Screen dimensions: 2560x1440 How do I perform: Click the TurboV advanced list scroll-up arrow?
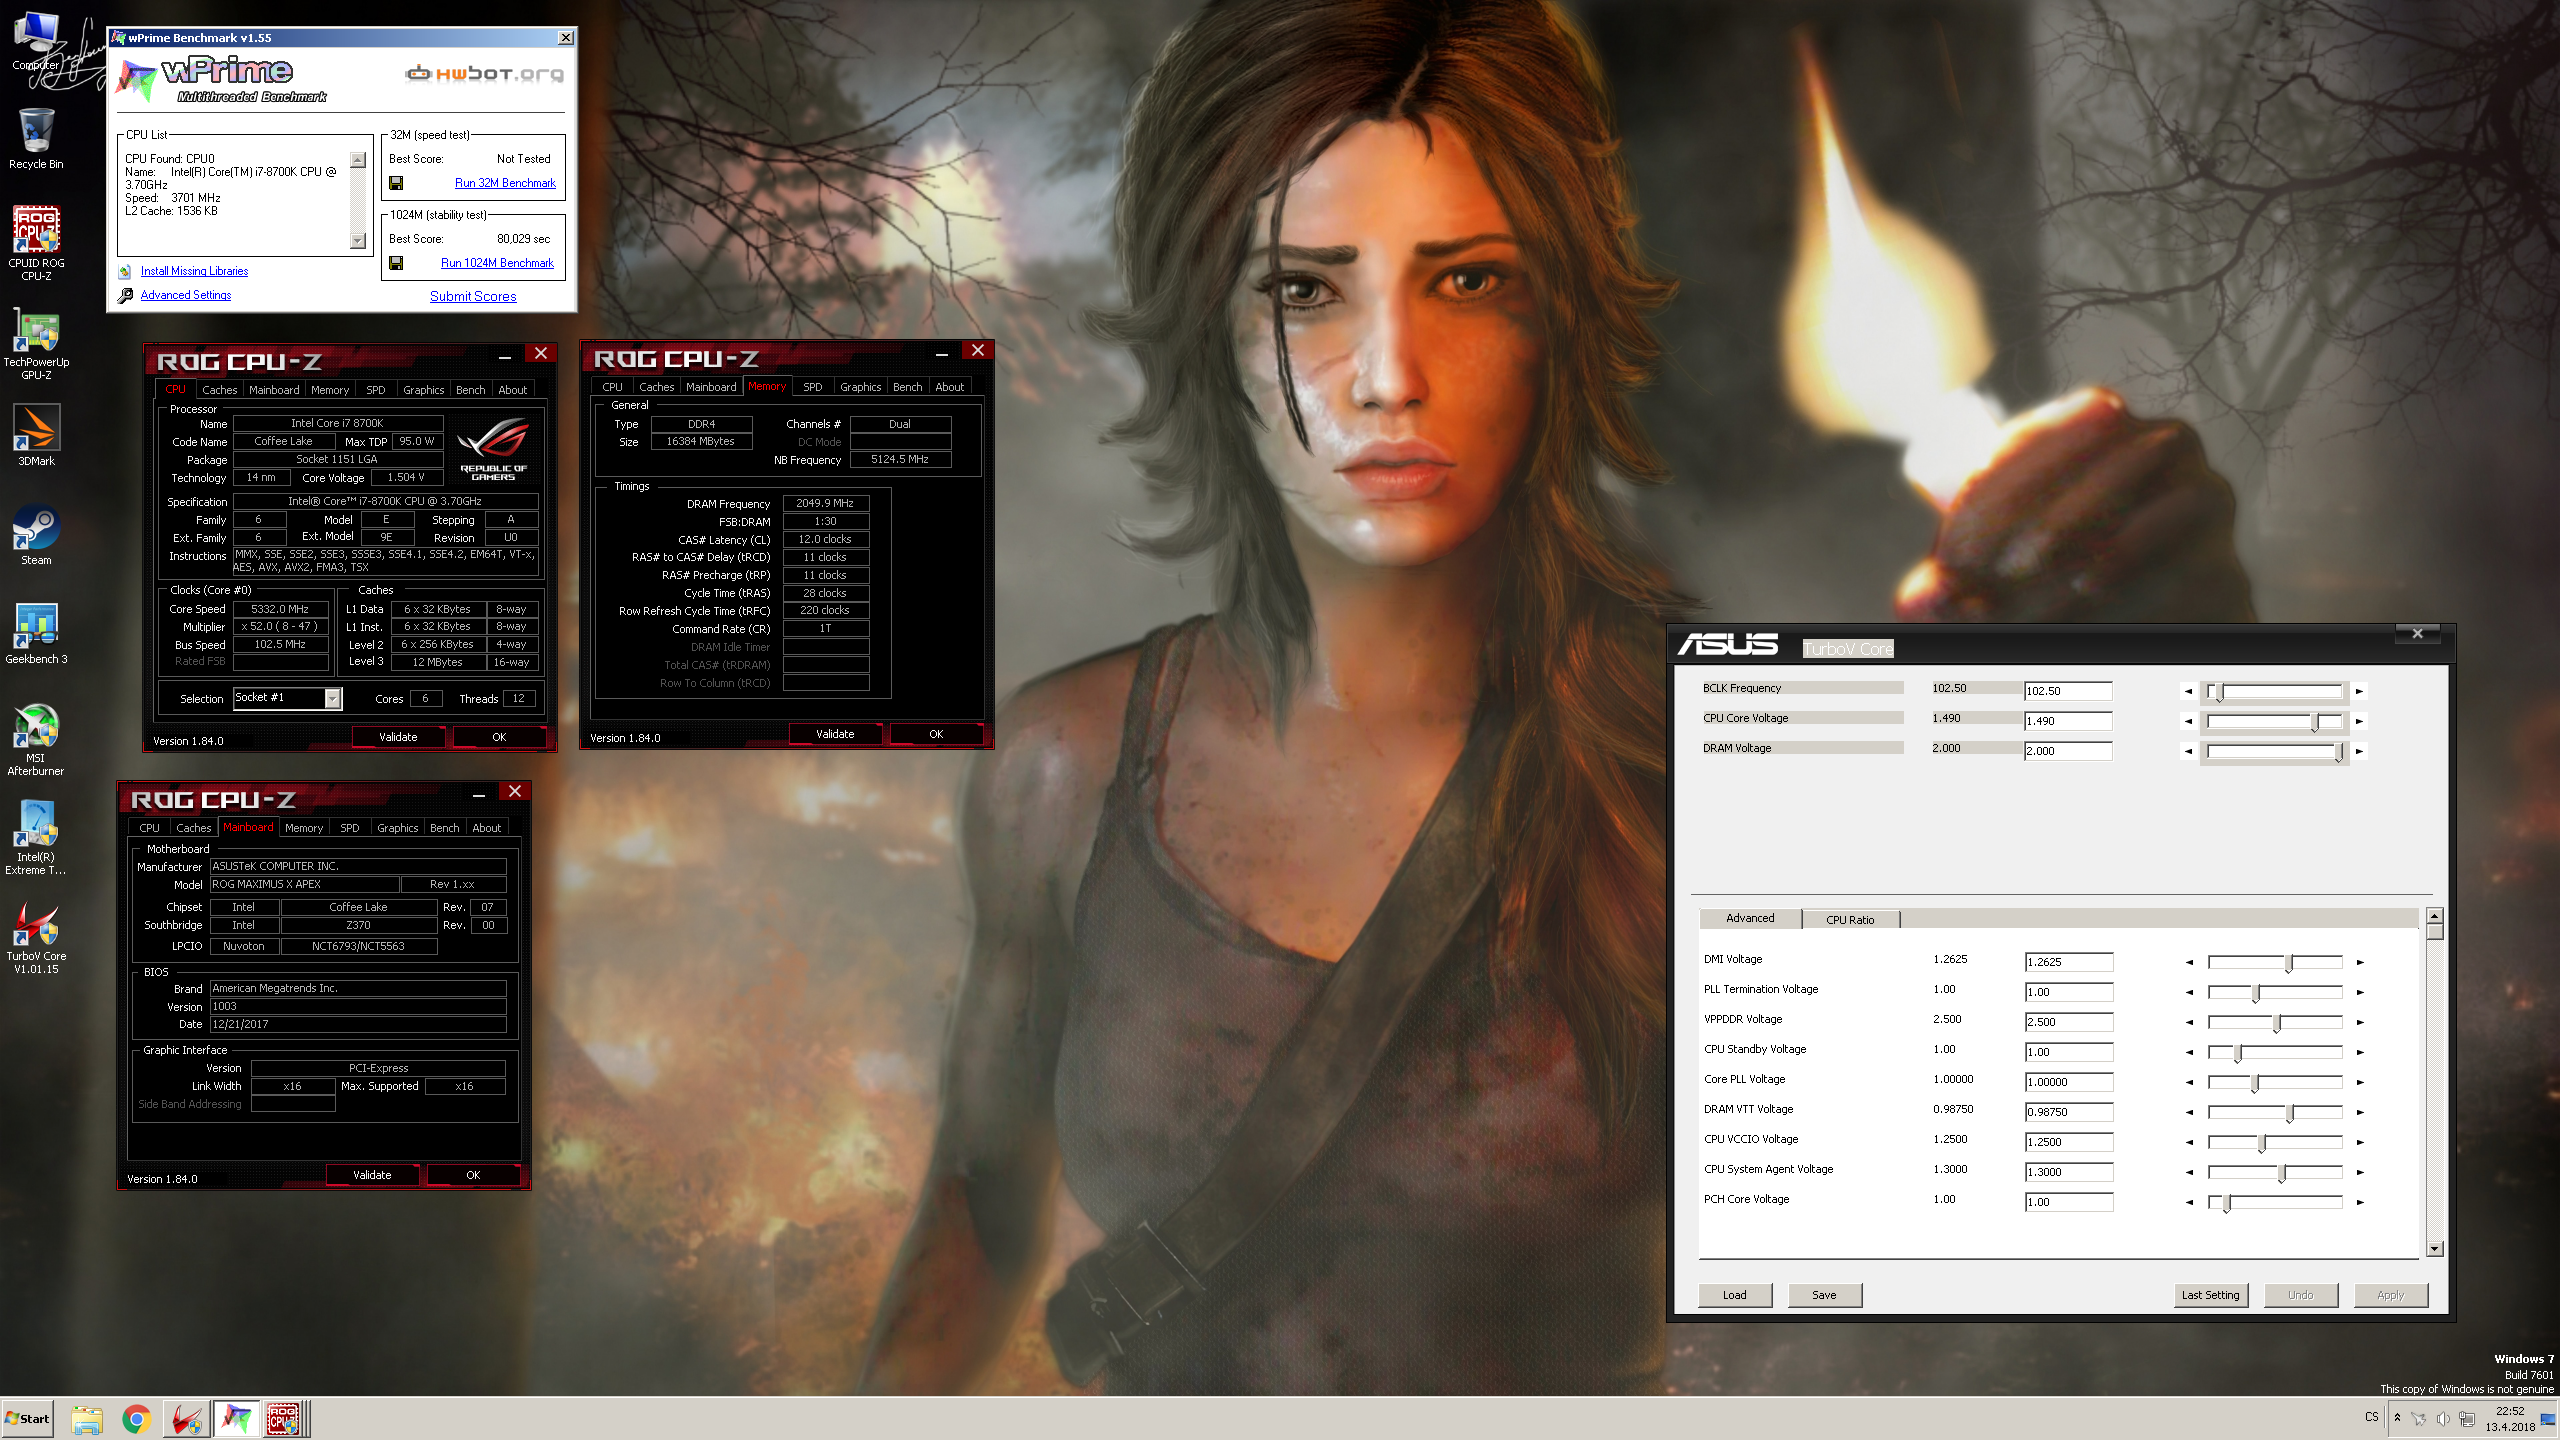click(x=2435, y=916)
